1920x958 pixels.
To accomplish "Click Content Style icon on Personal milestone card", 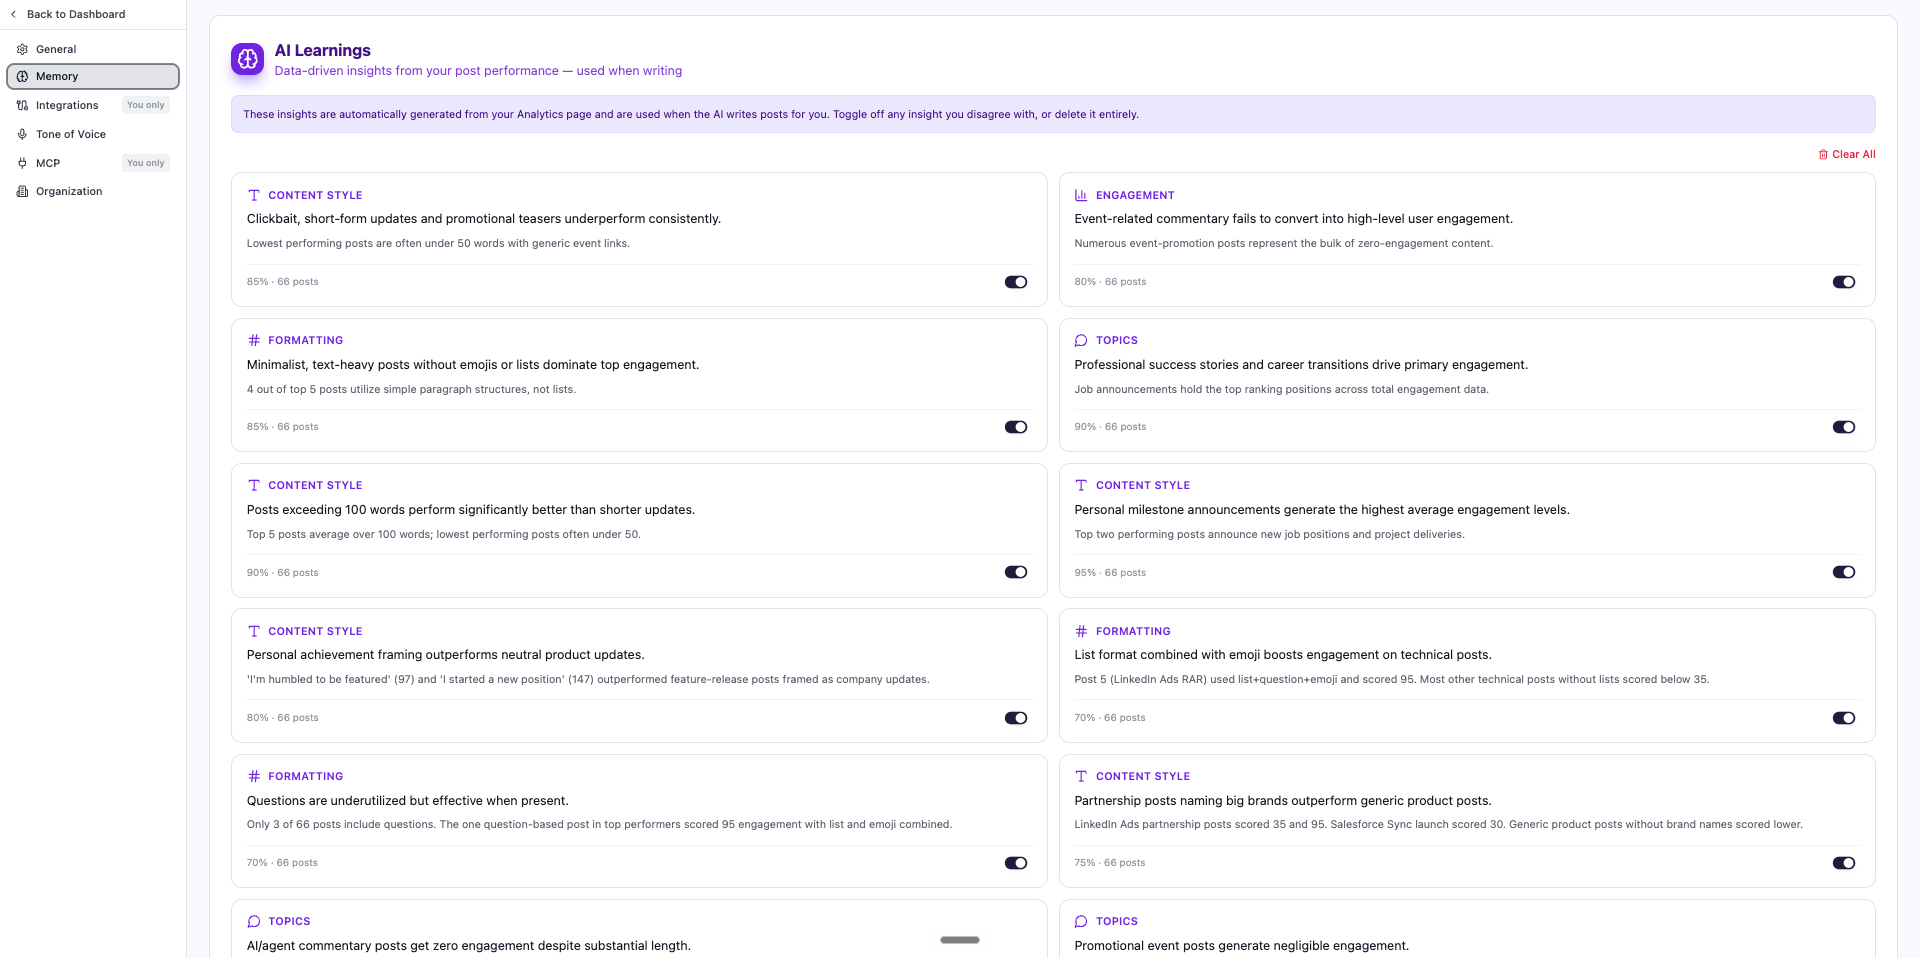I will coord(1081,485).
